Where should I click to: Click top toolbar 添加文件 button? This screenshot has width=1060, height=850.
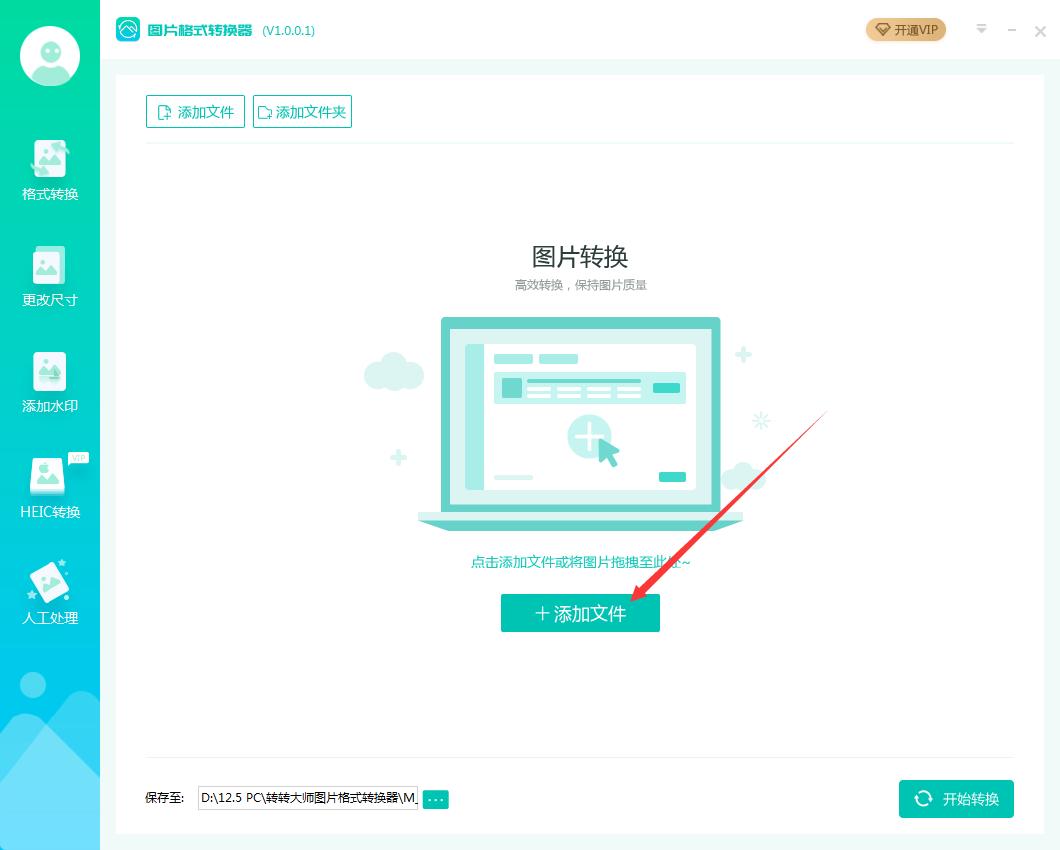pyautogui.click(x=195, y=112)
